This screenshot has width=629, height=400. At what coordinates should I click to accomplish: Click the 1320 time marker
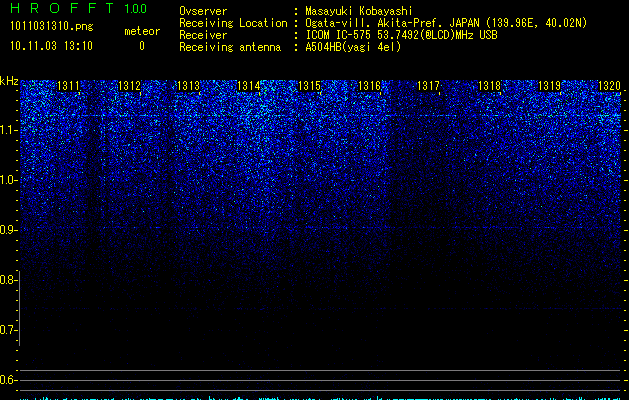coord(609,86)
